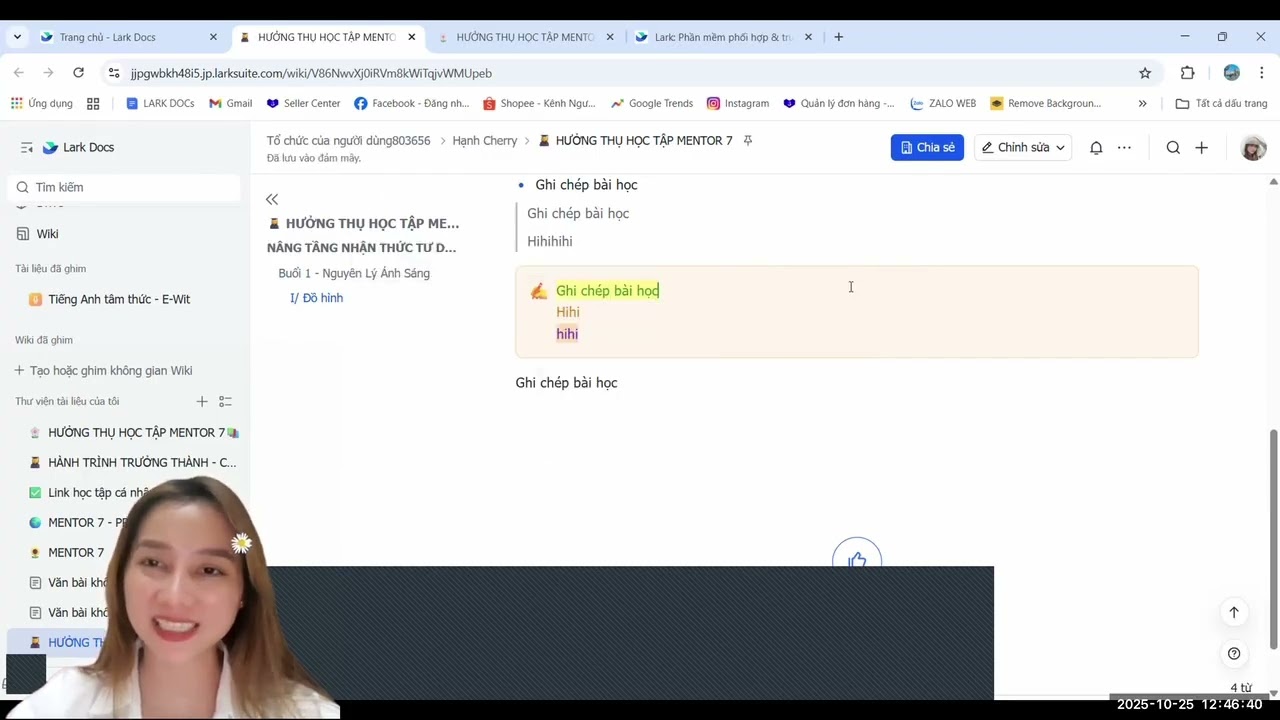Open the help question mark button
The image size is (1280, 720).
coord(1234,654)
